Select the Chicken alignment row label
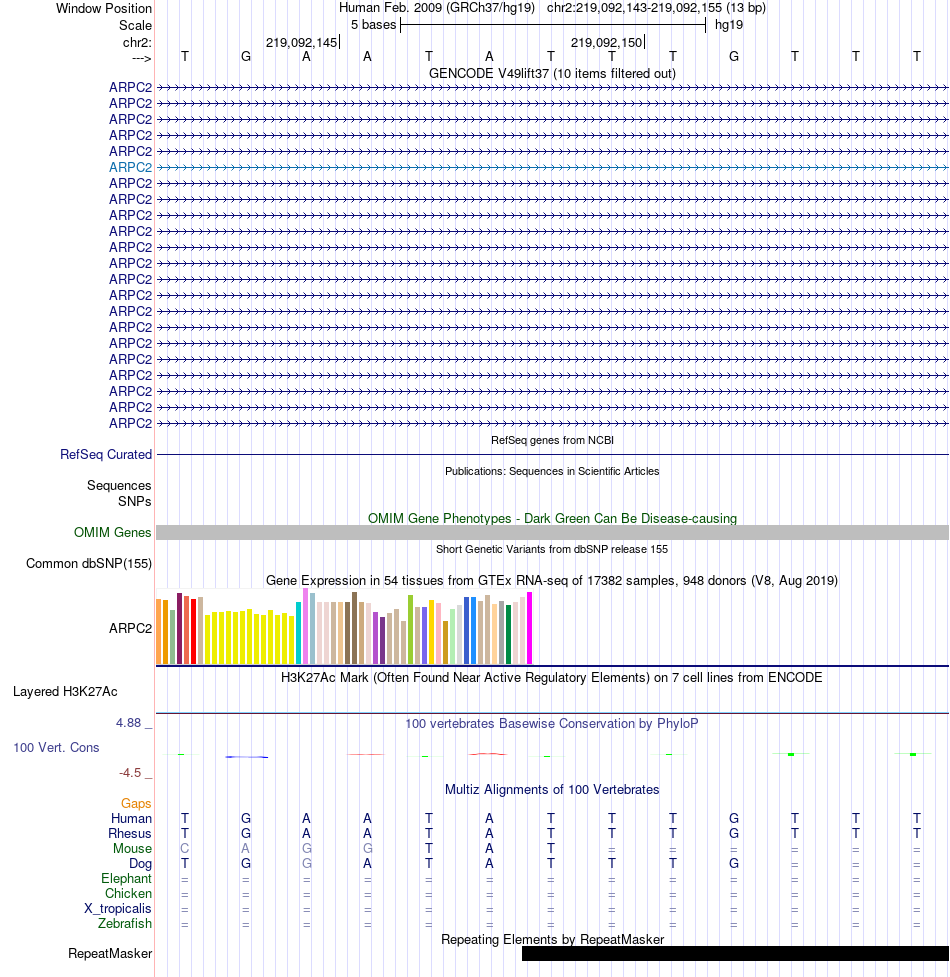The image size is (950, 977). [128, 894]
